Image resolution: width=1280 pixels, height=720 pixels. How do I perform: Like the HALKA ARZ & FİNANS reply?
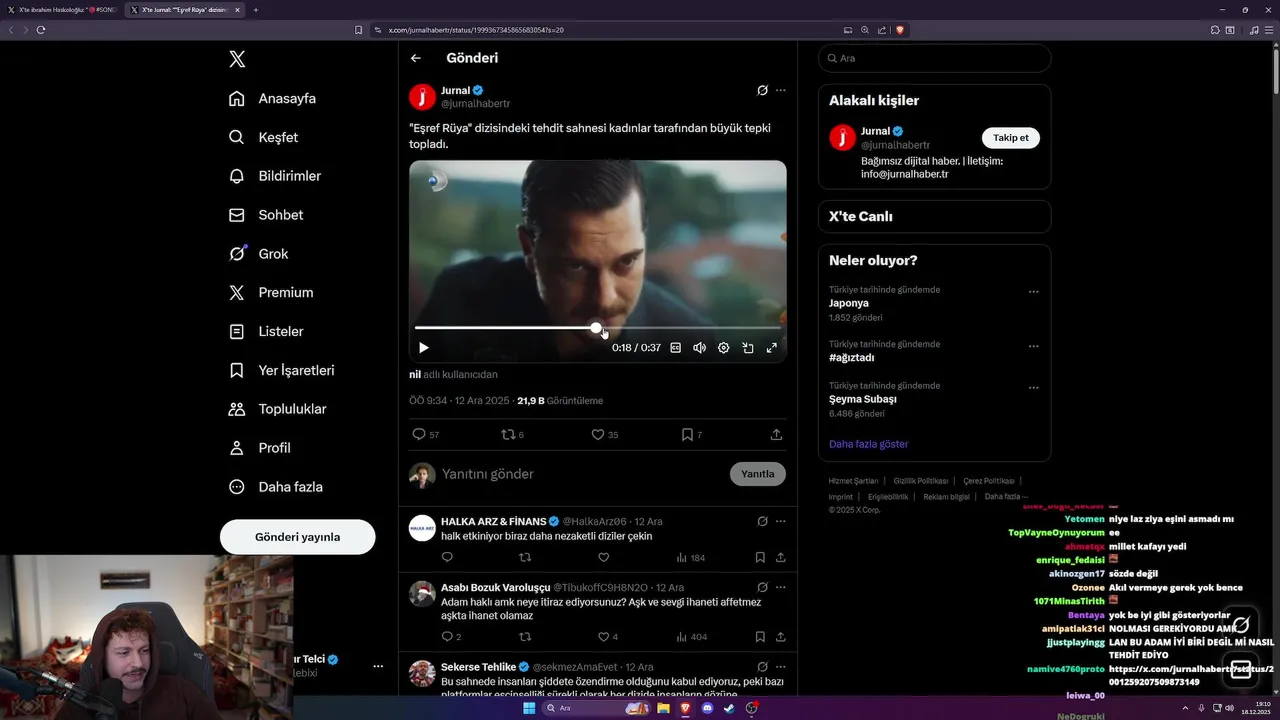(x=603, y=558)
